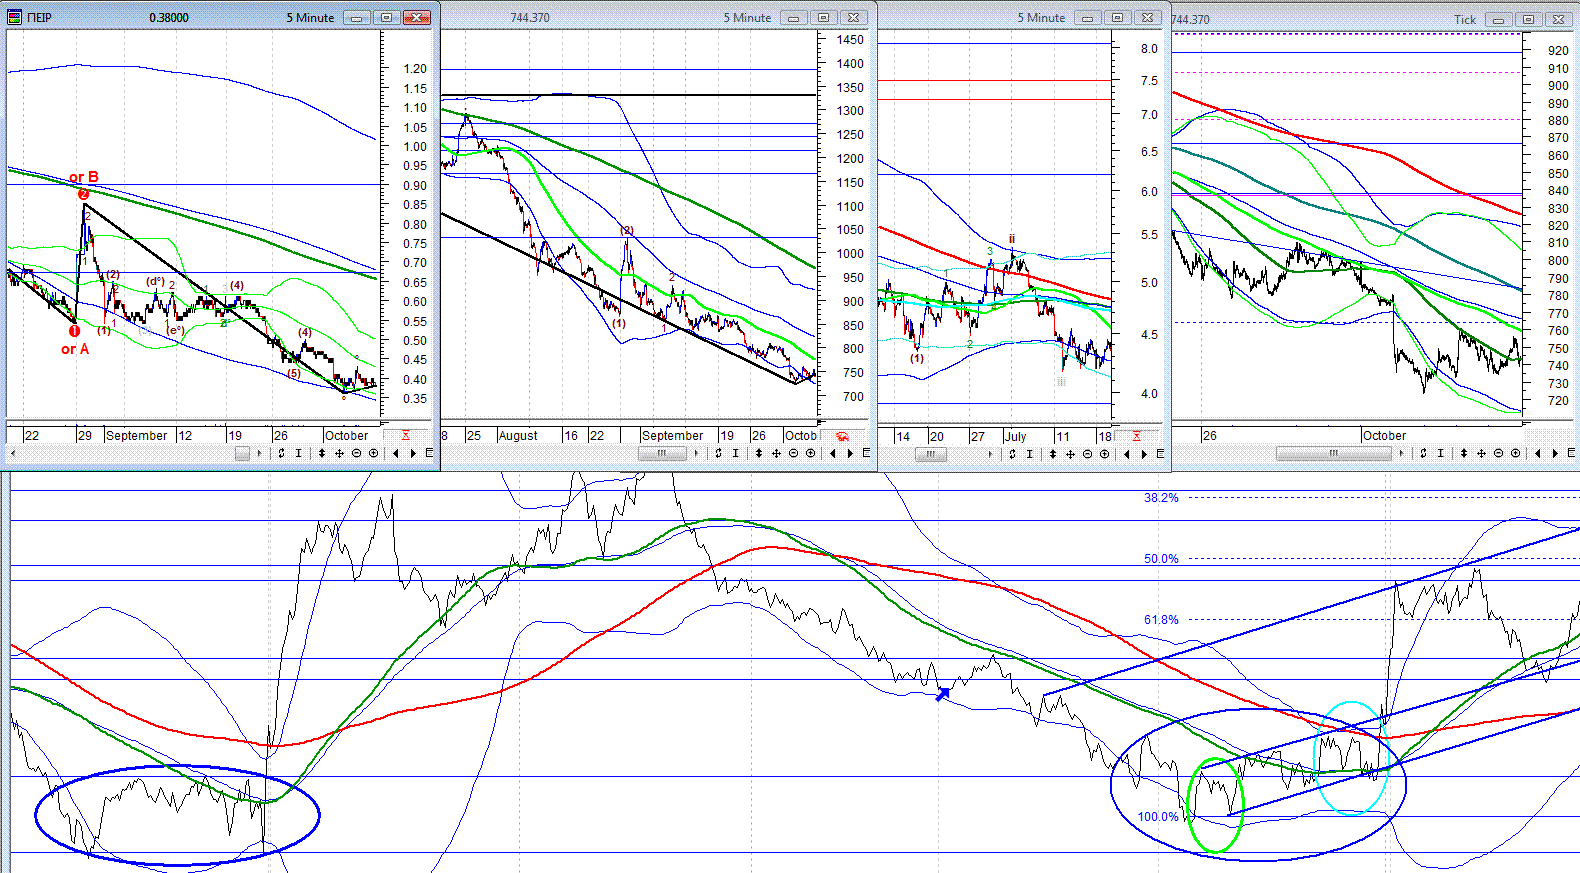Zoom out the July chart
The height and width of the screenshot is (873, 1580).
click(x=1087, y=453)
